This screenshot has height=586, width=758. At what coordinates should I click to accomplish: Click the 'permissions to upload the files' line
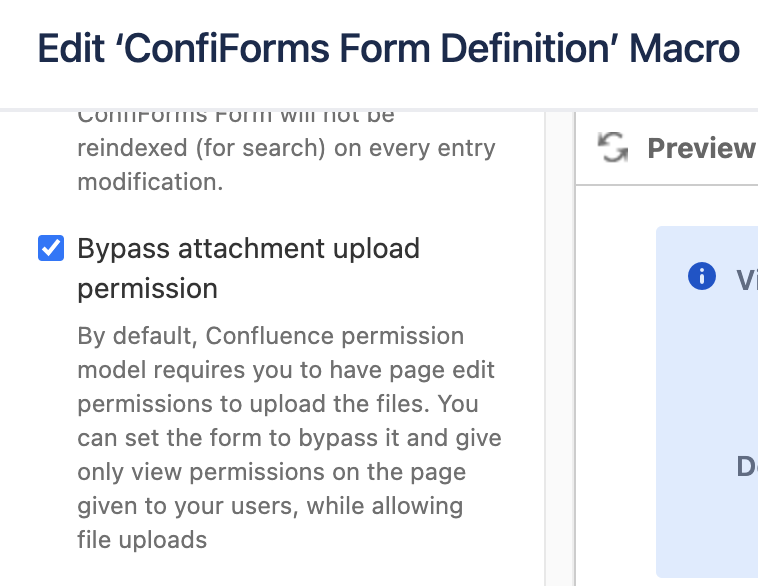pos(278,404)
